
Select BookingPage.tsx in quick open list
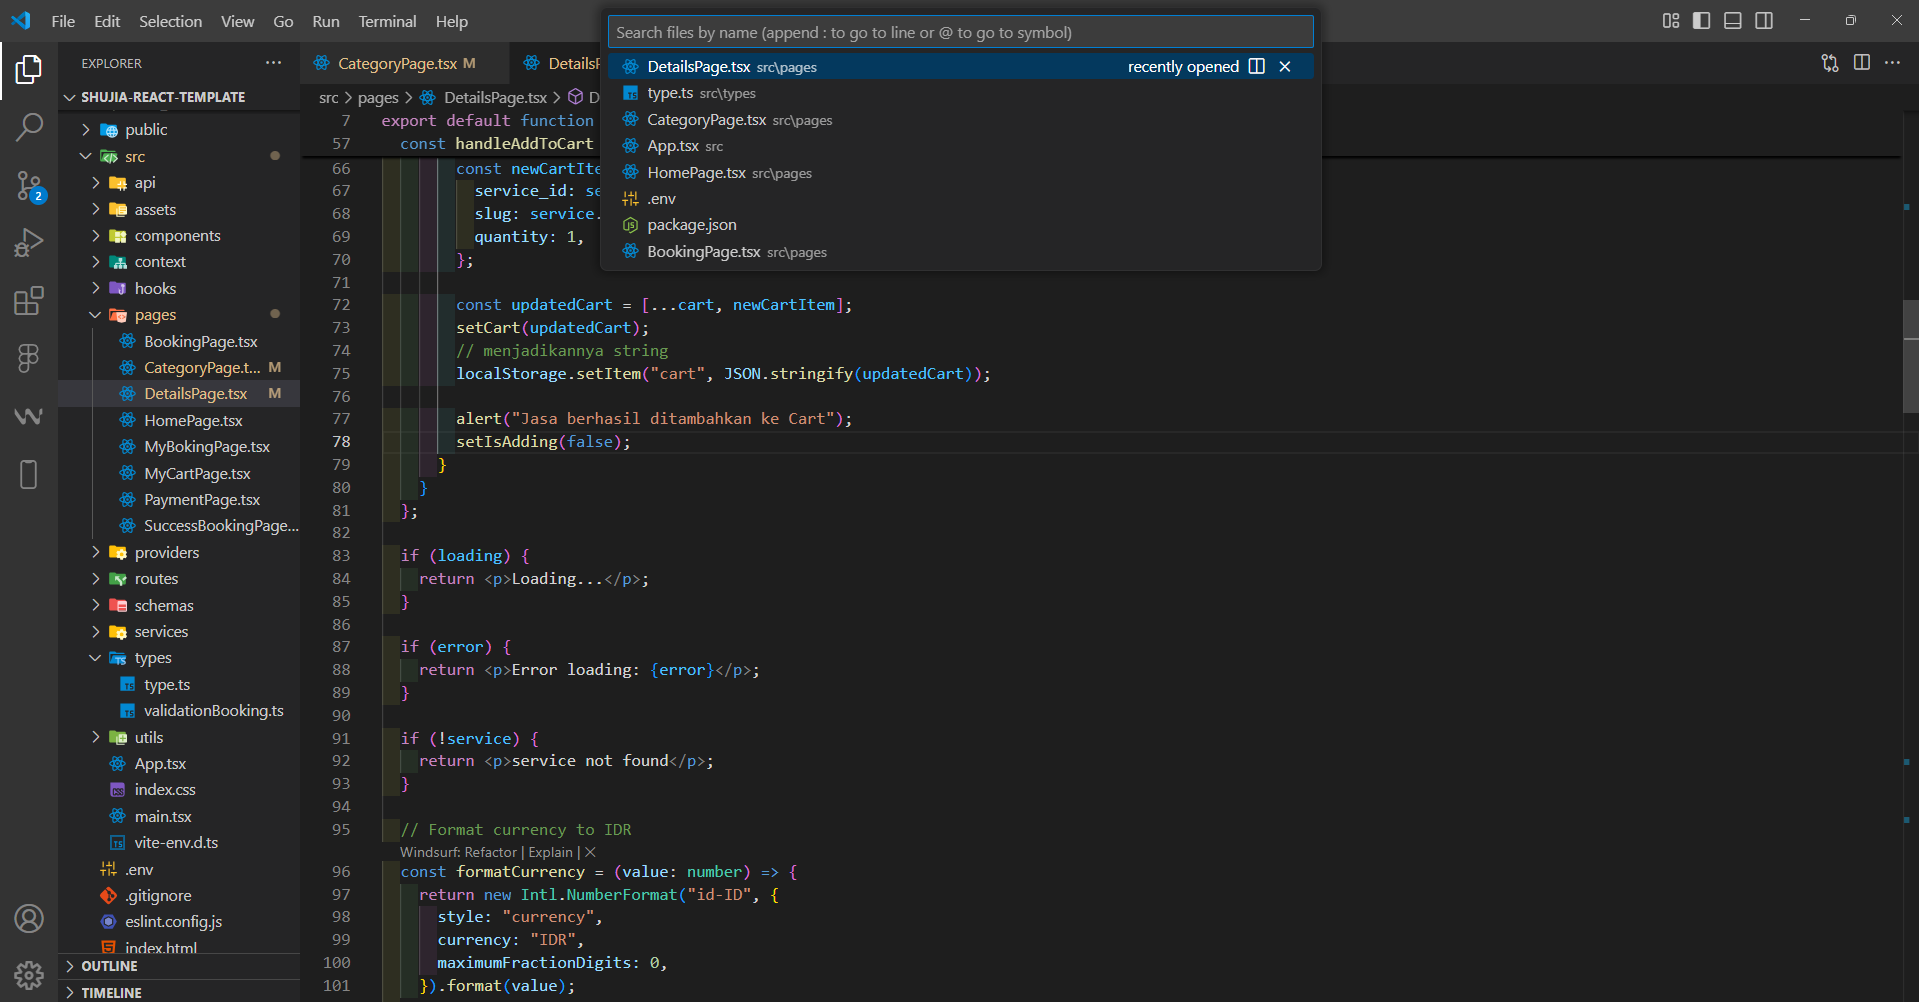(960, 252)
